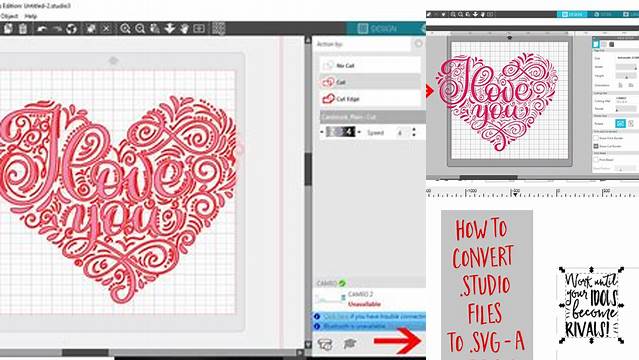Undo the last action
Image resolution: width=639 pixels, height=360 pixels.
[41, 29]
